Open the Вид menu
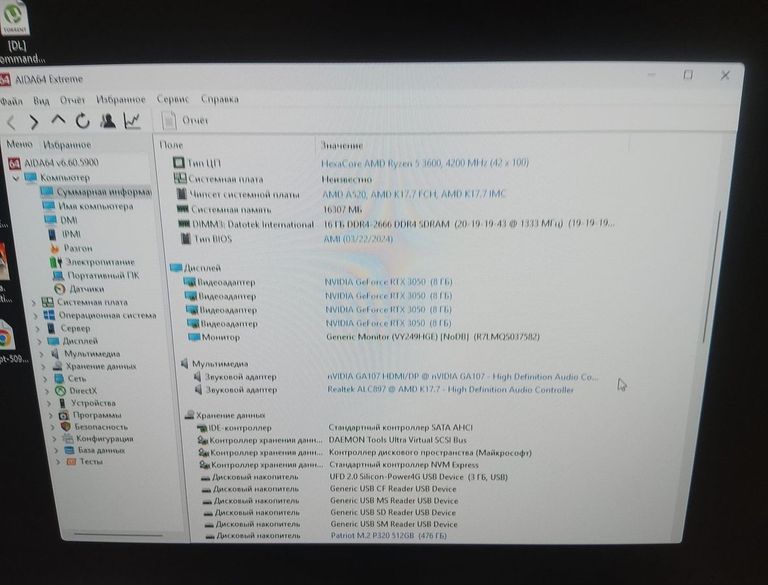 (41, 100)
